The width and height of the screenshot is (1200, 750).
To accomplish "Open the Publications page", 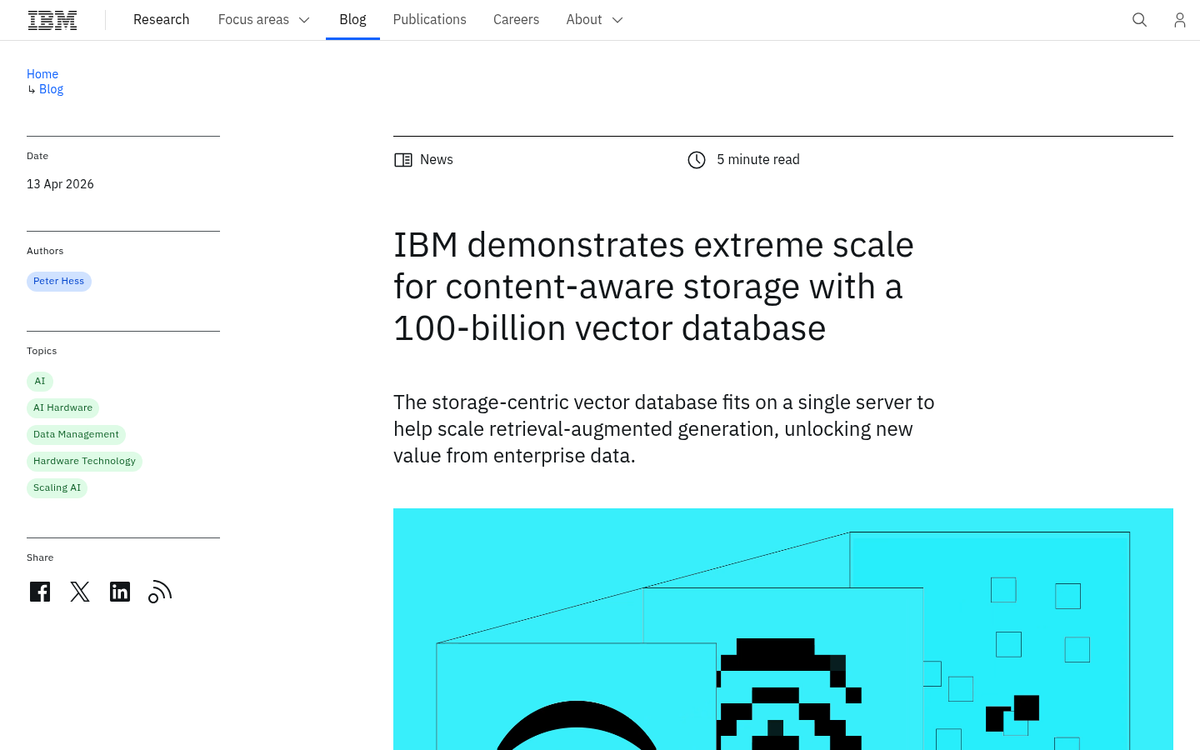I will [430, 20].
